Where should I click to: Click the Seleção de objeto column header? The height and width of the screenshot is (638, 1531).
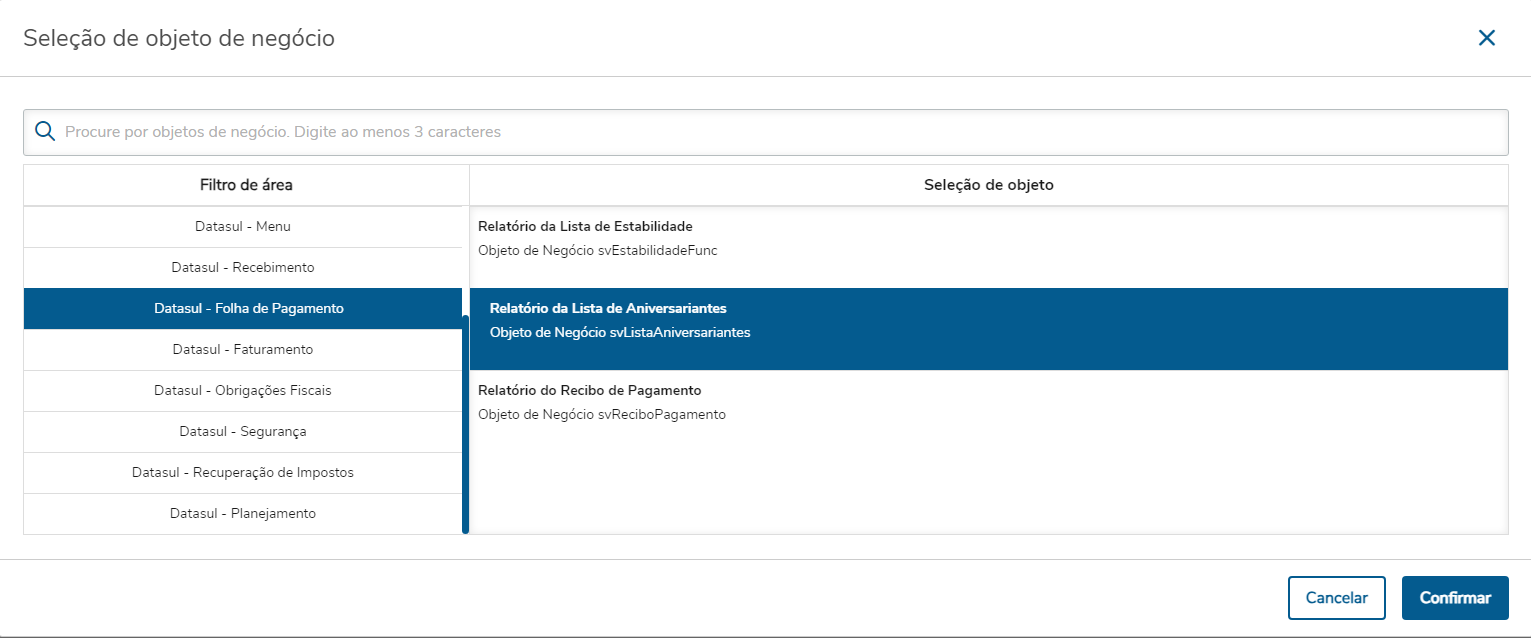tap(988, 185)
